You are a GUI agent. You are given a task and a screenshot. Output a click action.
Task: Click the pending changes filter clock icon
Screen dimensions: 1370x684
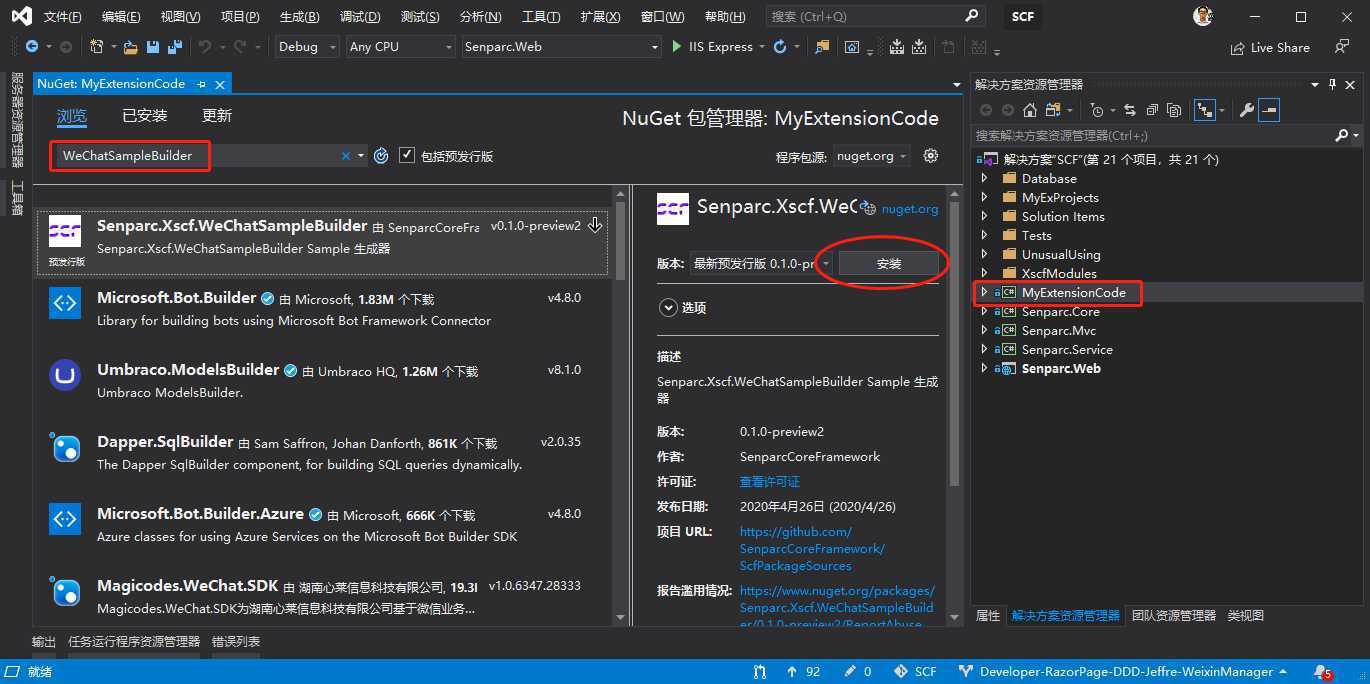click(1098, 110)
